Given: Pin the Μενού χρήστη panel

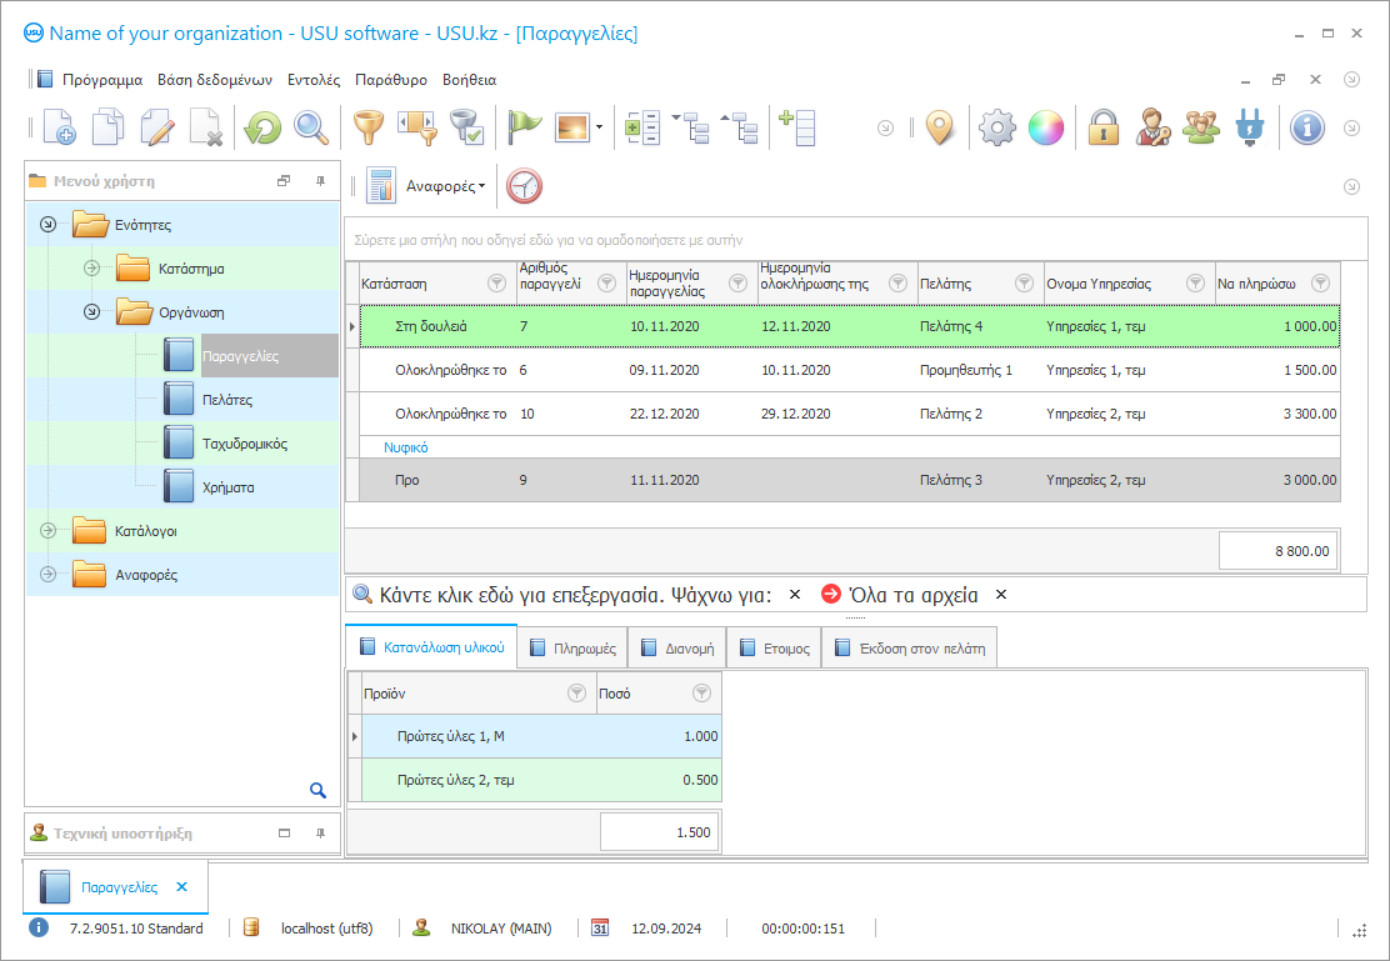Looking at the screenshot, I should point(320,181).
